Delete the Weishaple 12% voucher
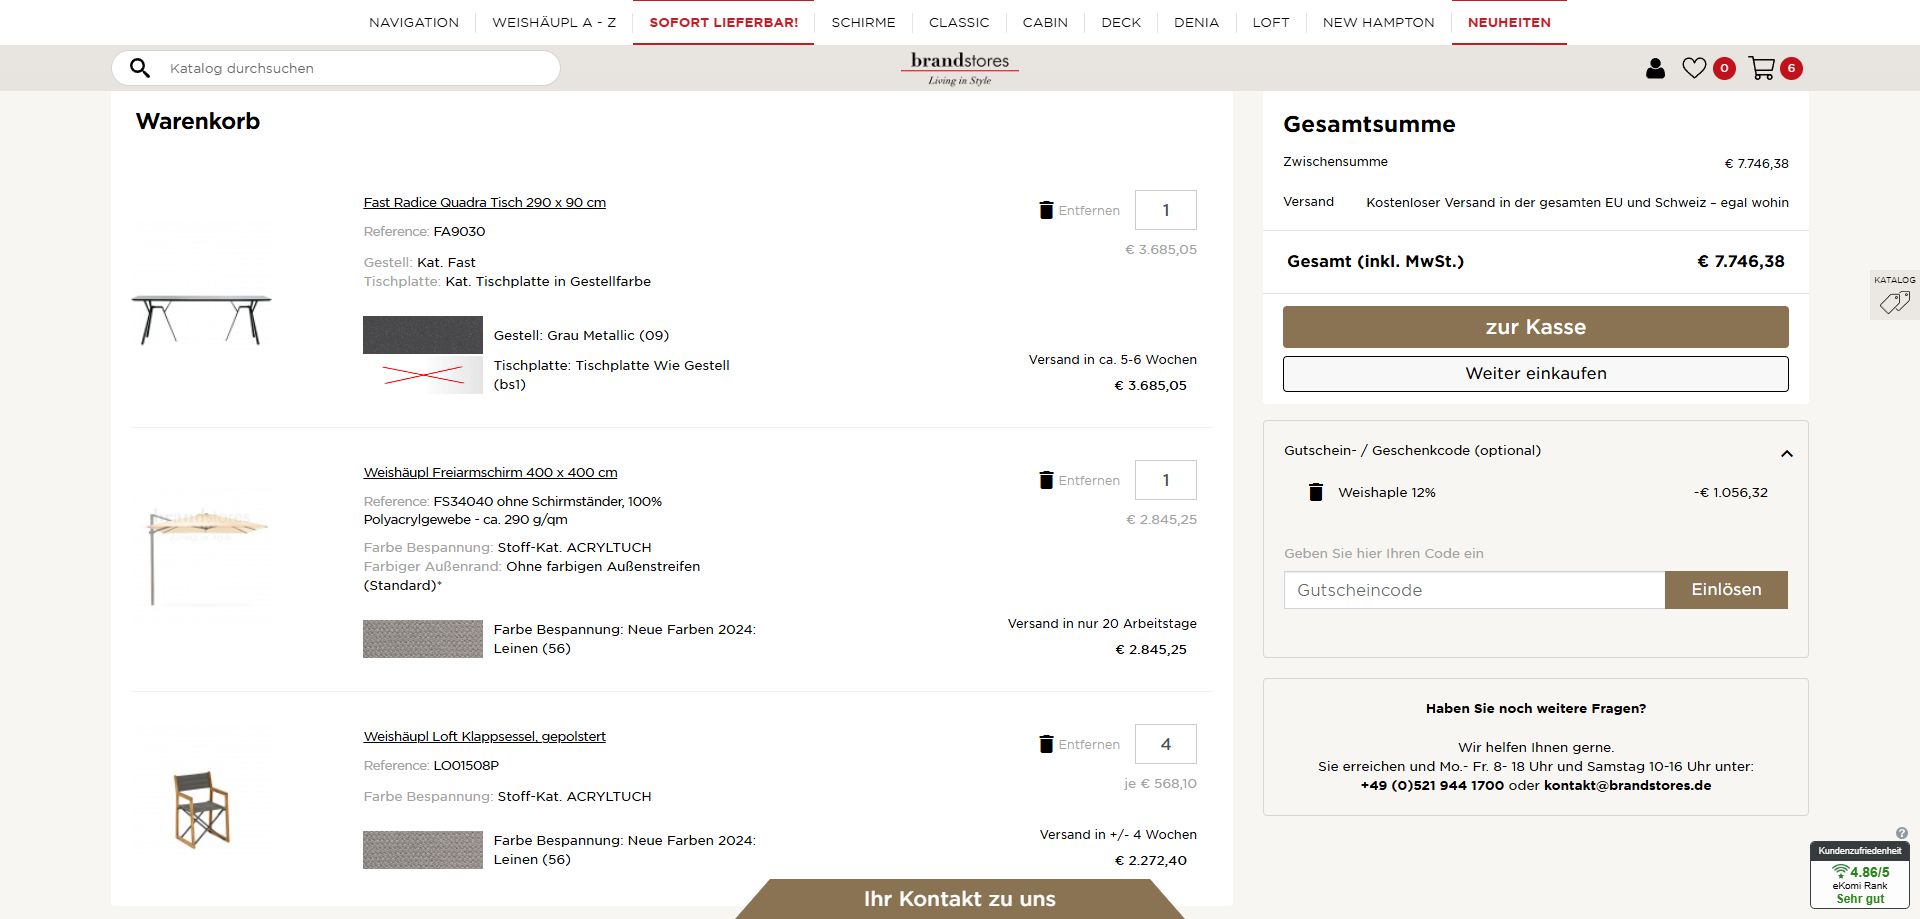This screenshot has height=919, width=1920. [1316, 492]
